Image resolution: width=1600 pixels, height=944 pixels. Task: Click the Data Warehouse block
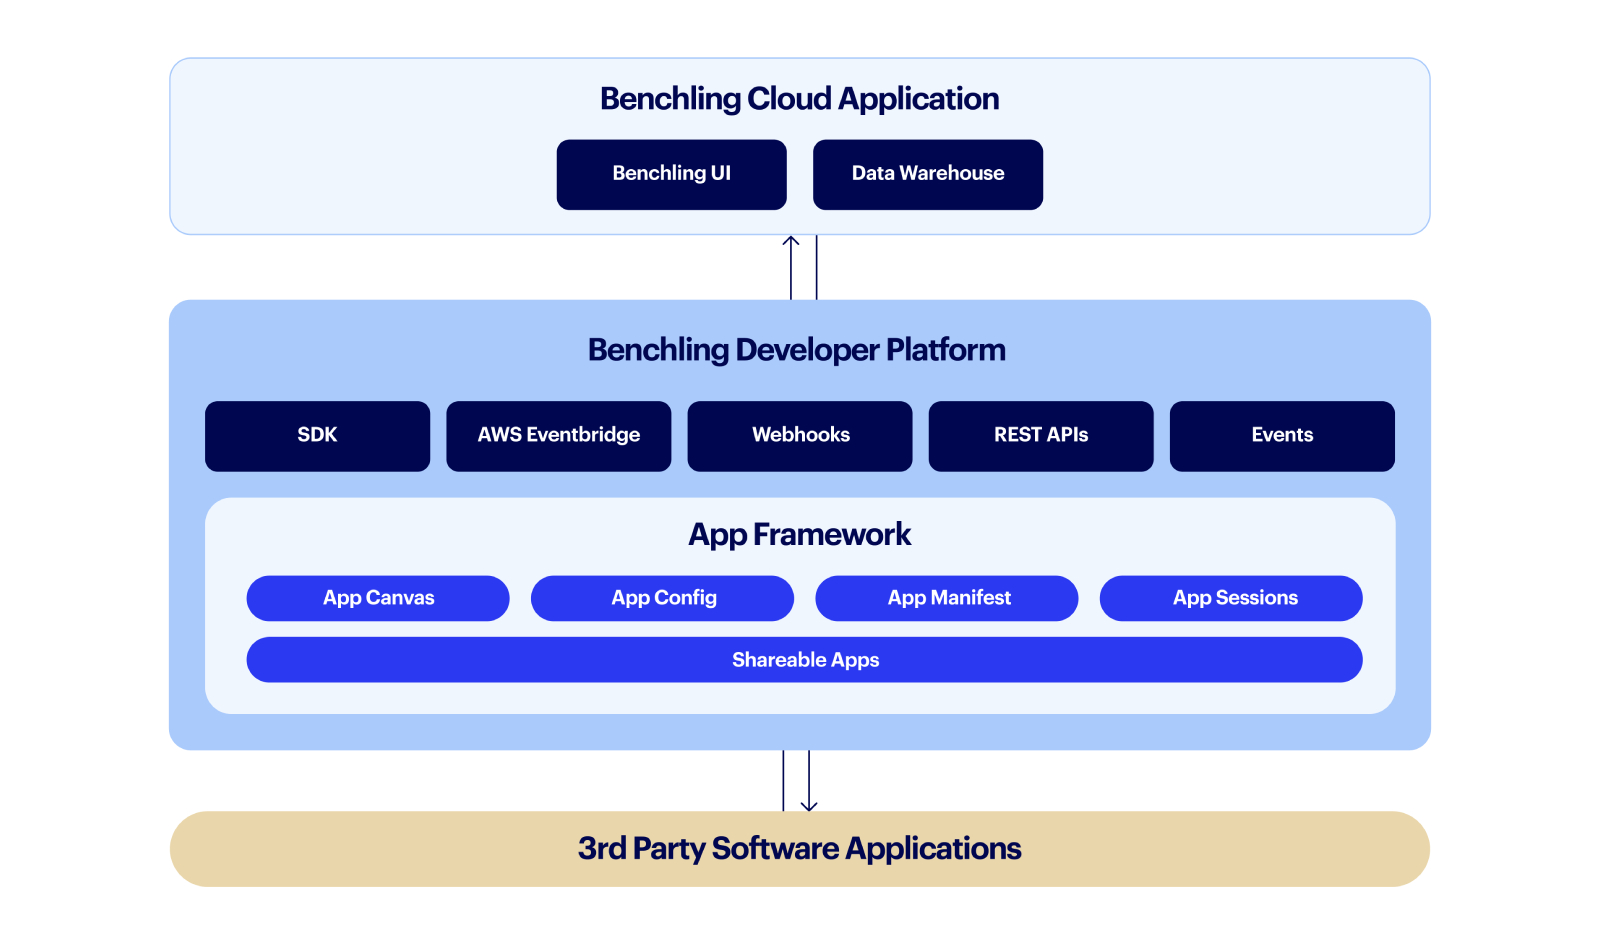point(927,173)
